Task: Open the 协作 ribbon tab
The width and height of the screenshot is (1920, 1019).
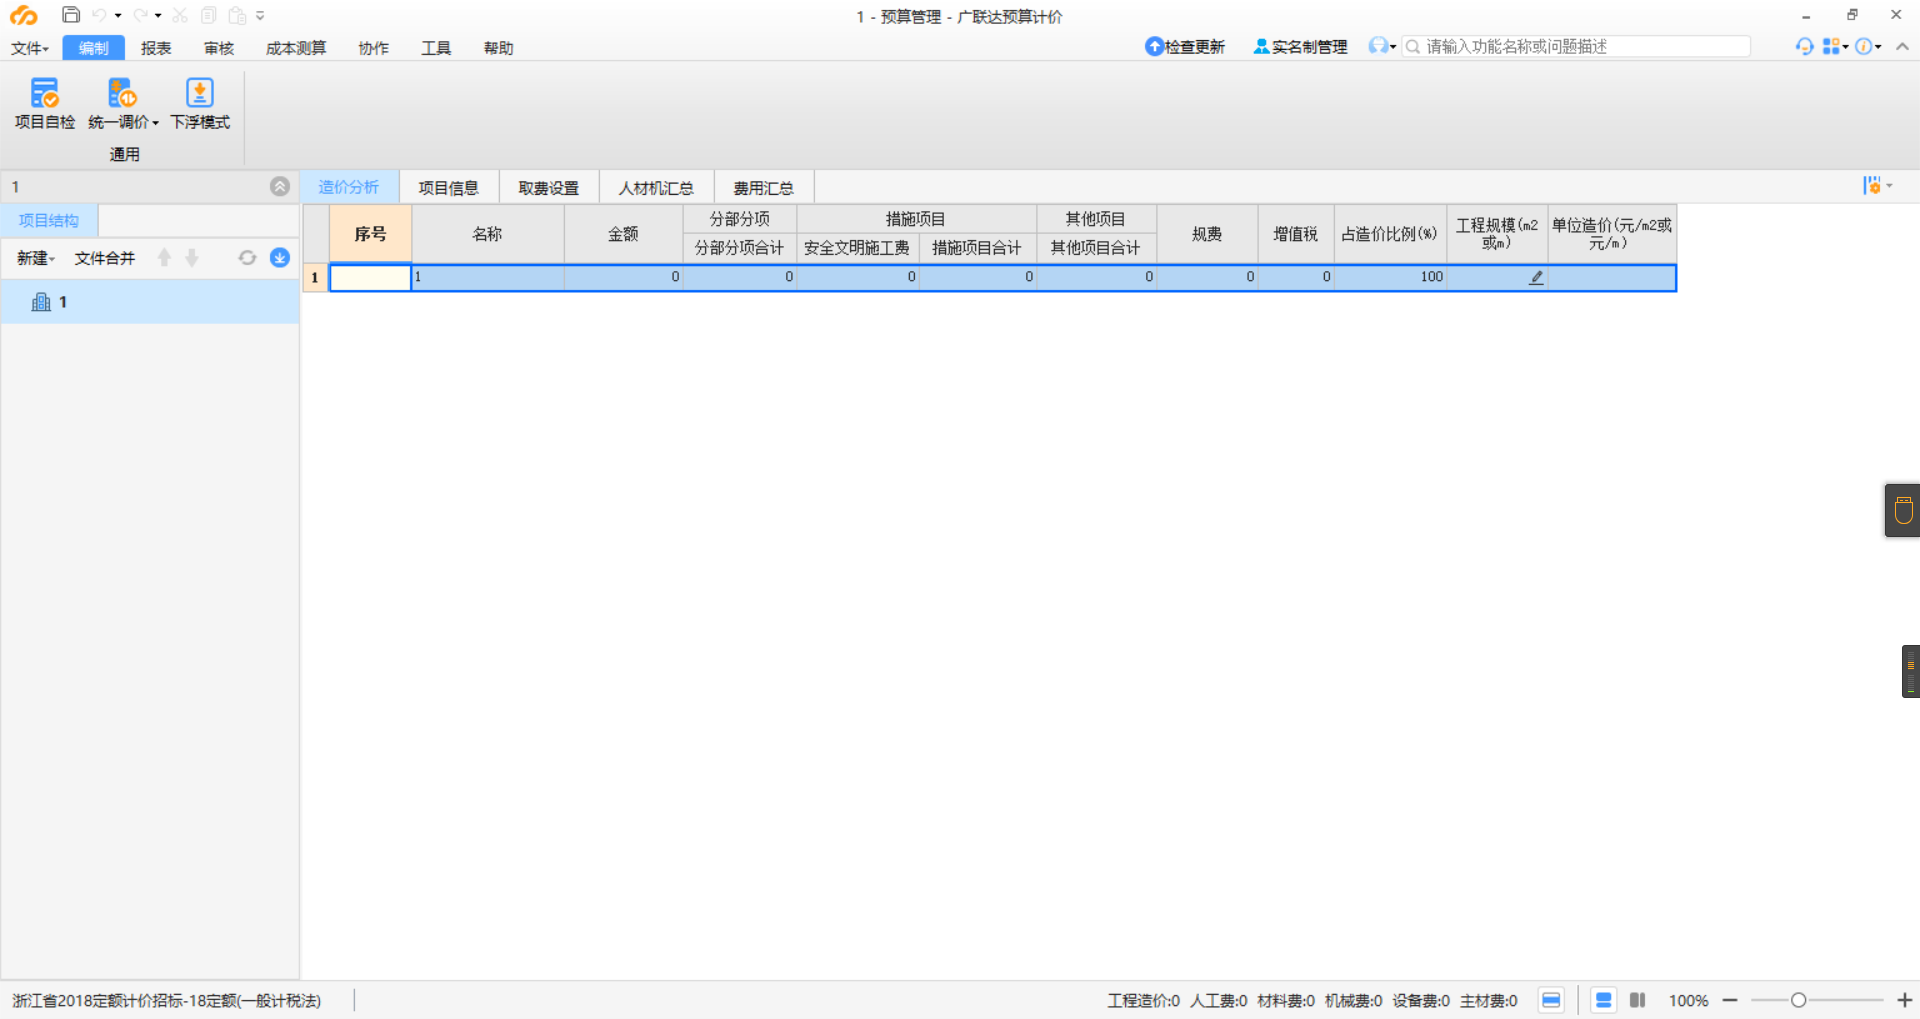Action: 373,48
